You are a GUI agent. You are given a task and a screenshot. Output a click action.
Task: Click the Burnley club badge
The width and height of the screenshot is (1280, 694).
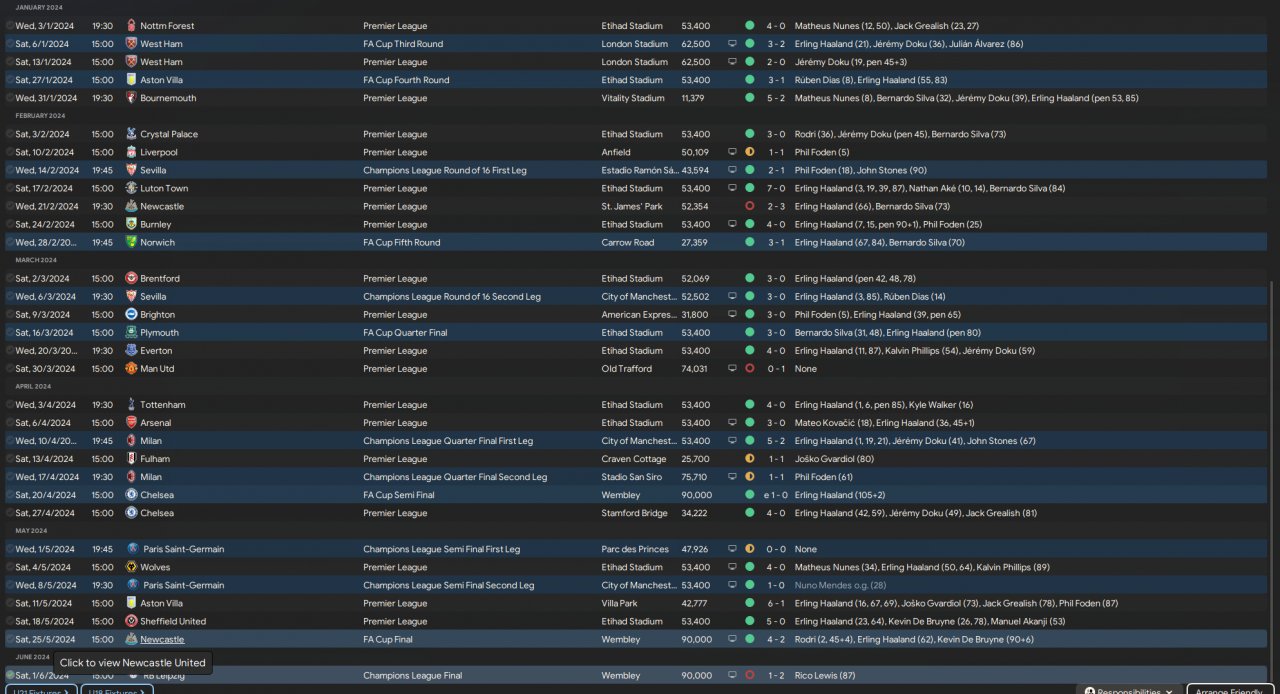point(131,224)
